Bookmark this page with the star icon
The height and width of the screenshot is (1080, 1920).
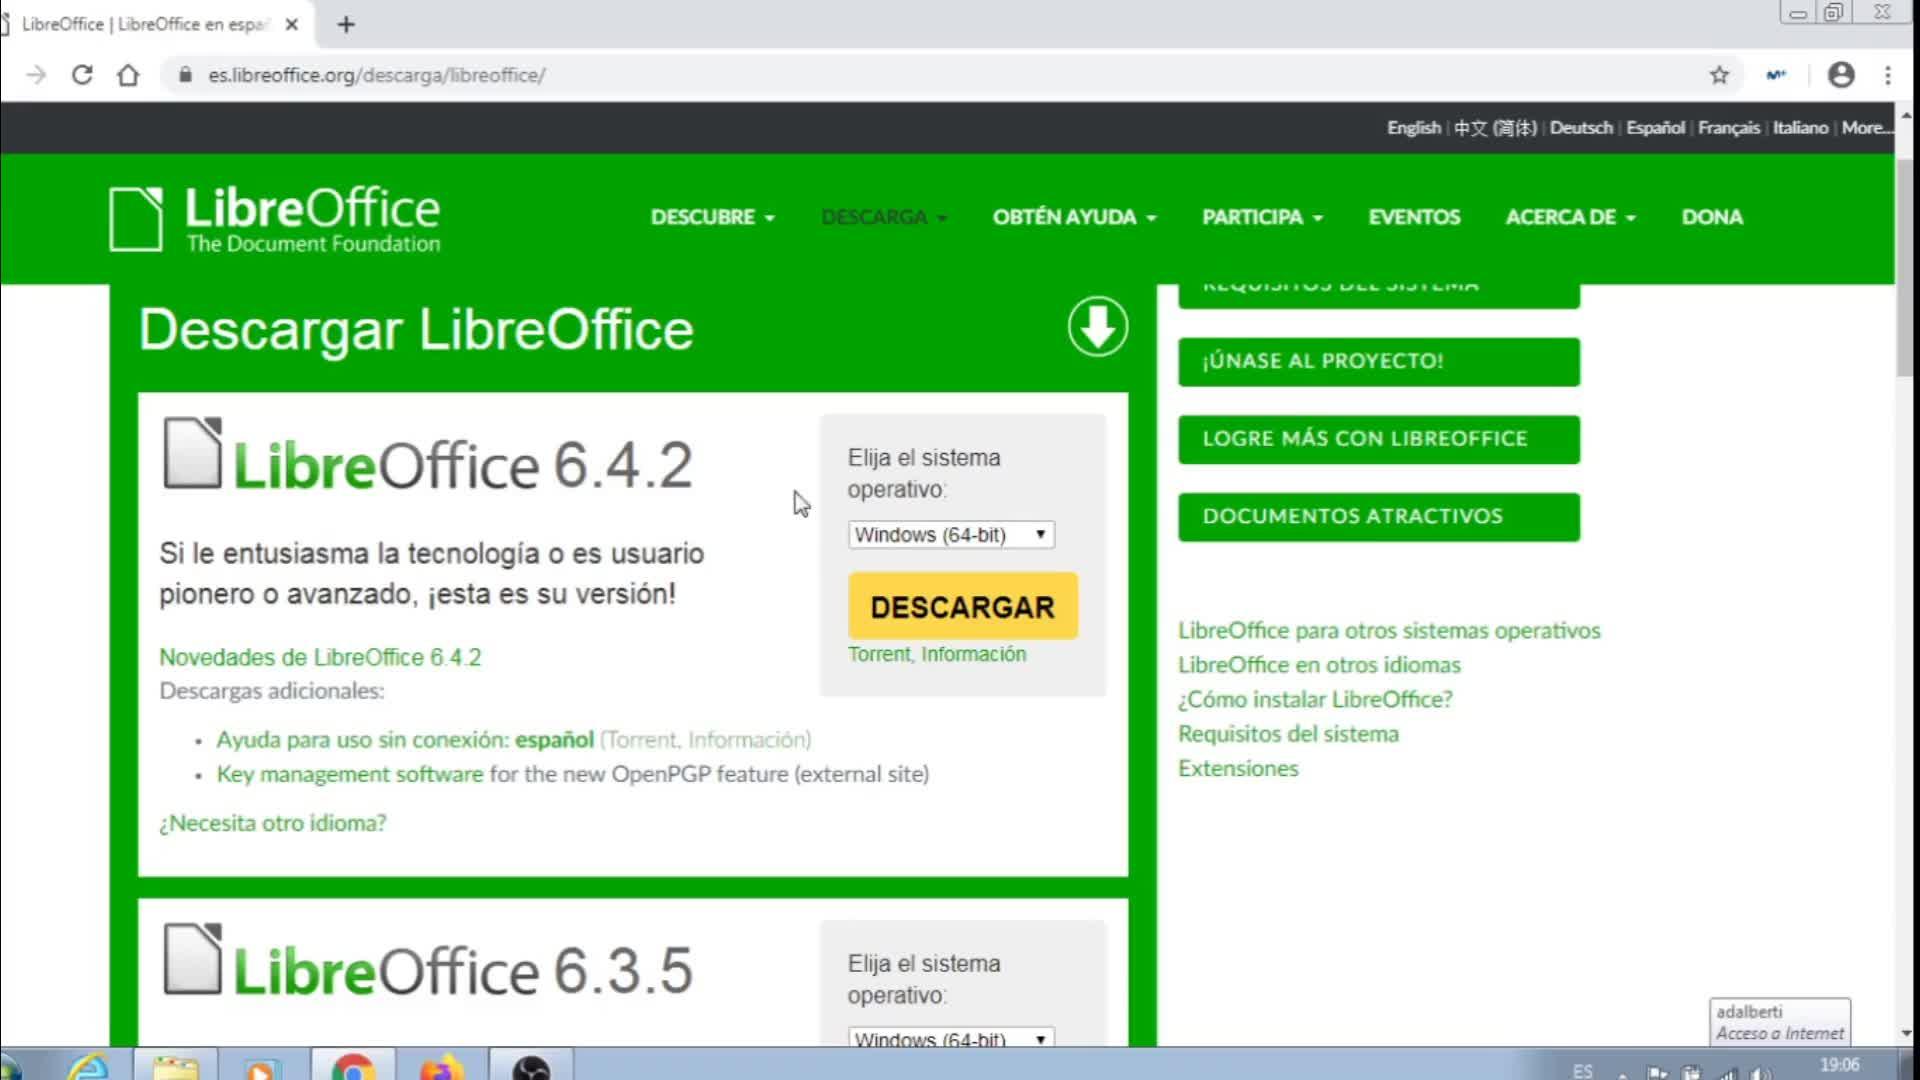(1719, 75)
